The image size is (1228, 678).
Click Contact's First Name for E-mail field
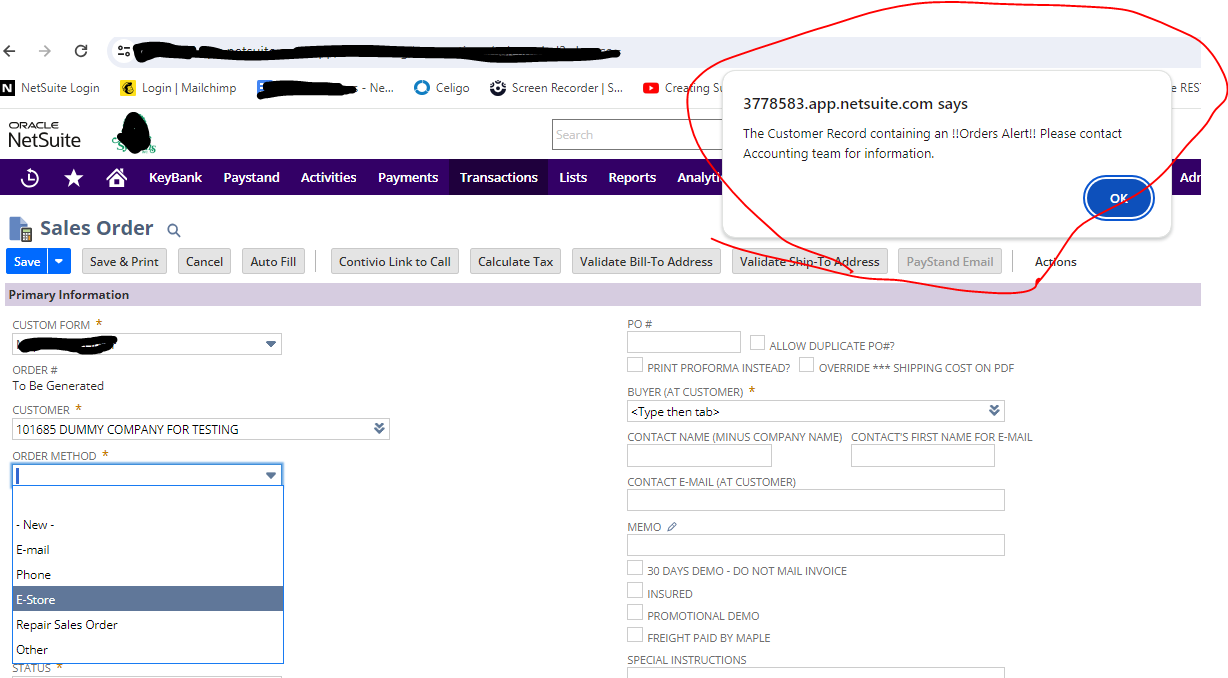[923, 456]
